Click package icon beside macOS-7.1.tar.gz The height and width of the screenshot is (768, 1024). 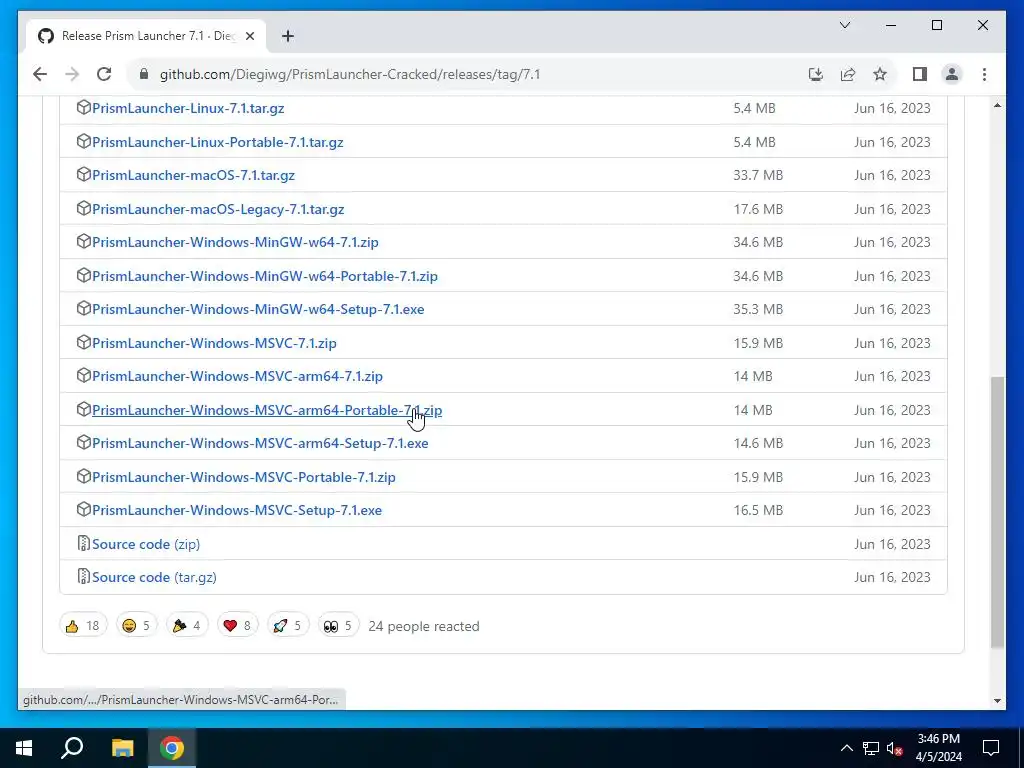[84, 174]
